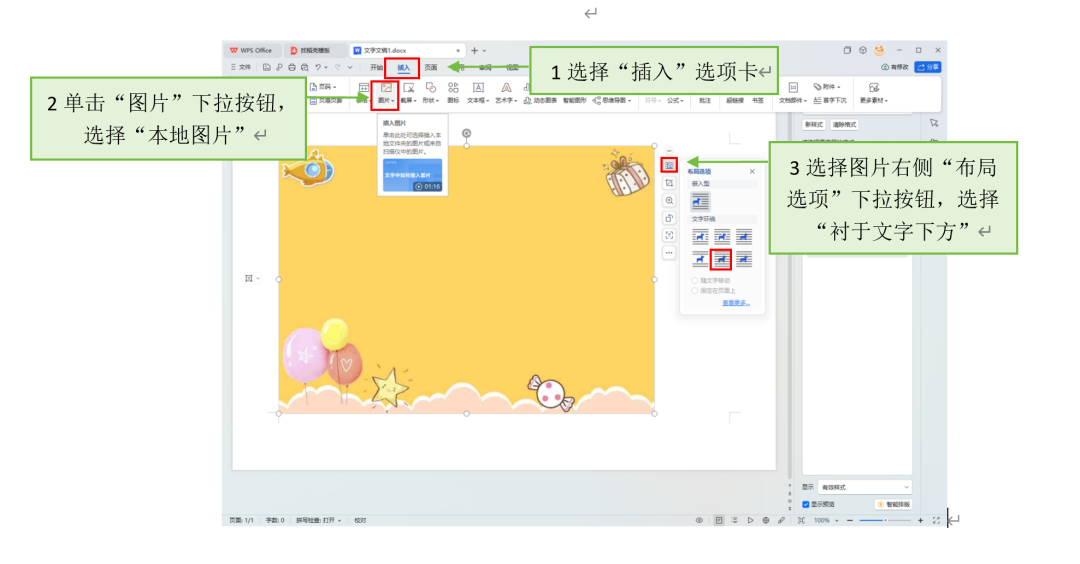Click the 校对 status bar item
1080x564 pixels.
coord(360,520)
